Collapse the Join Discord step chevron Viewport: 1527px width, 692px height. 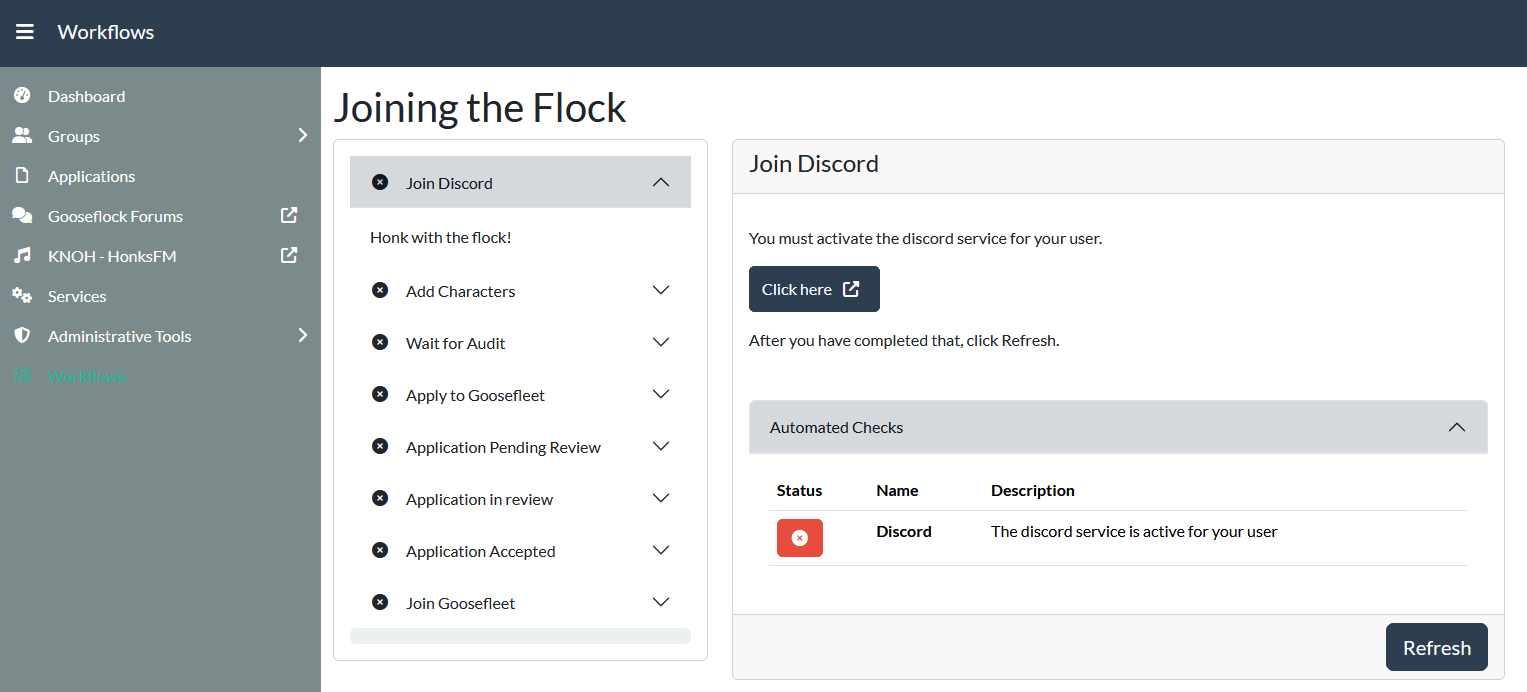660,182
